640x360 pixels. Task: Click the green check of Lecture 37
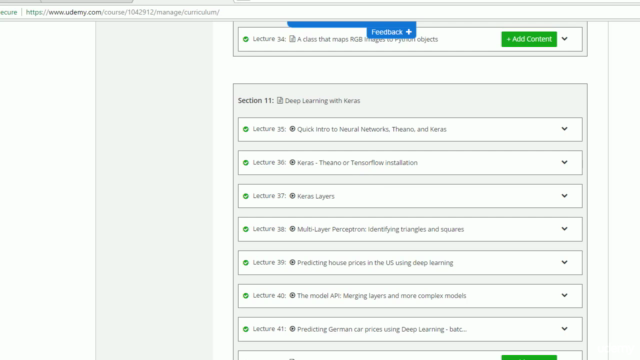coord(246,196)
